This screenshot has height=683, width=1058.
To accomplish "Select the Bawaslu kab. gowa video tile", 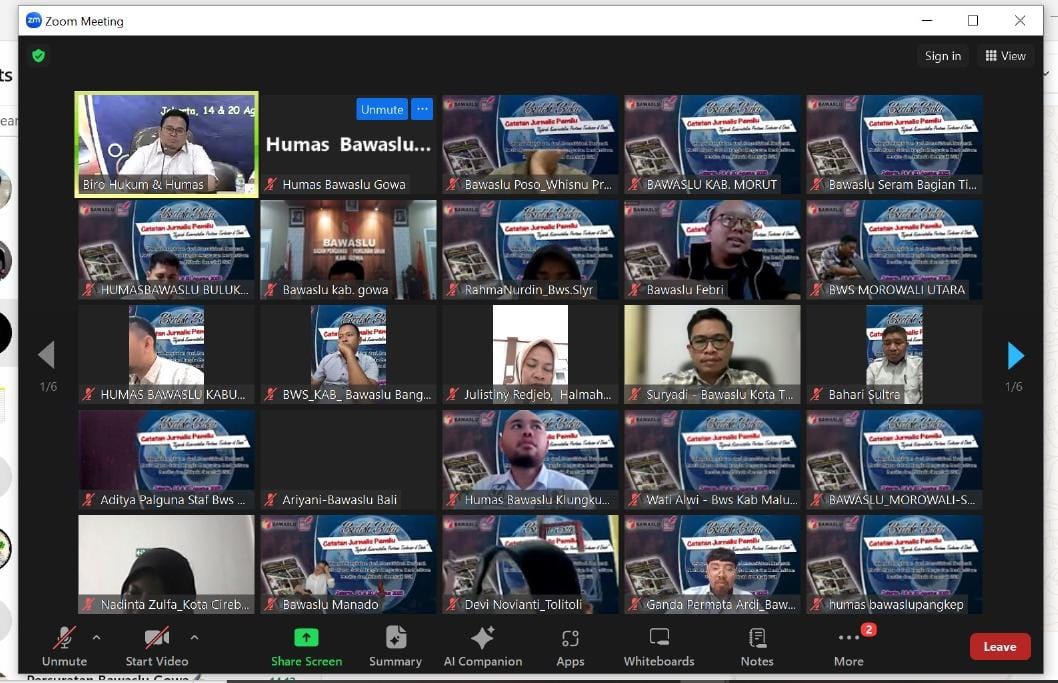I will (348, 250).
